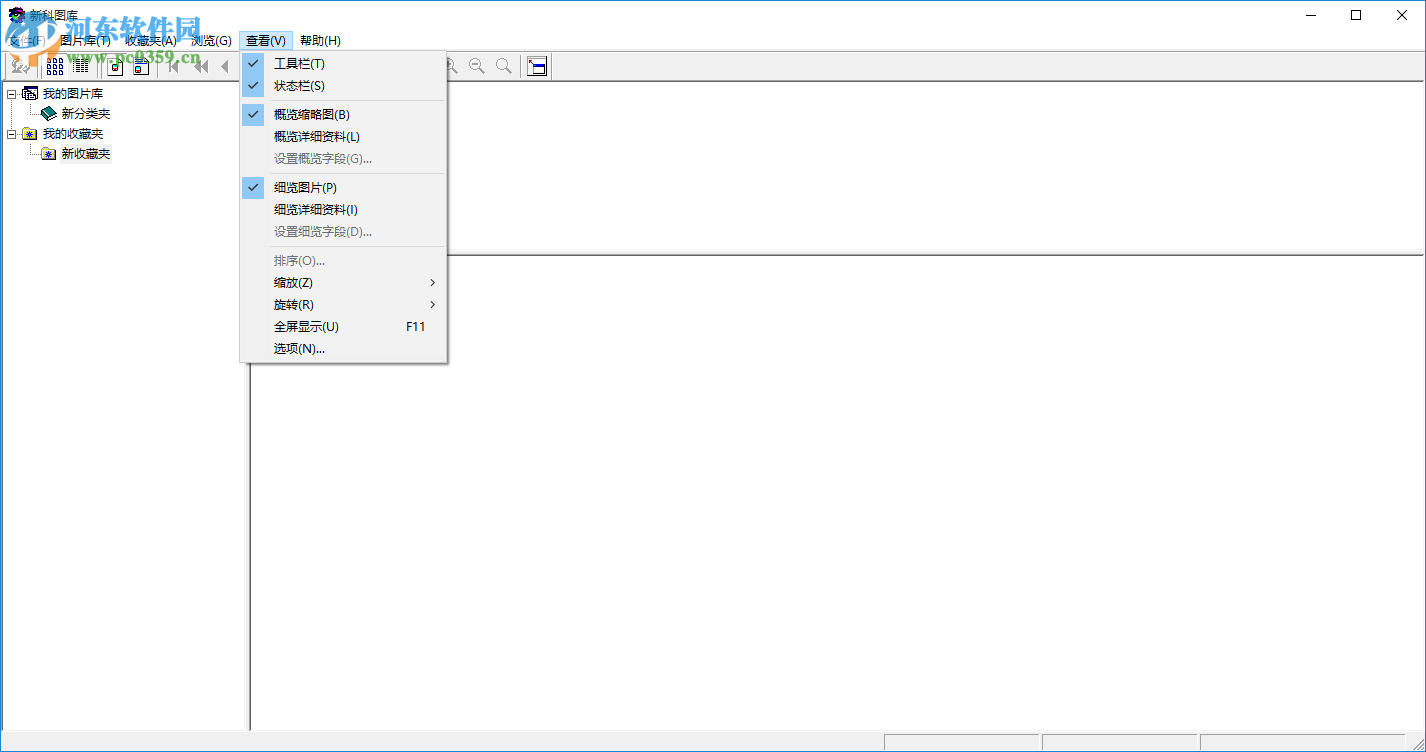Screen dimensions: 1426x752
Task: Open the 收藏夹(A) menu
Action: click(151, 41)
